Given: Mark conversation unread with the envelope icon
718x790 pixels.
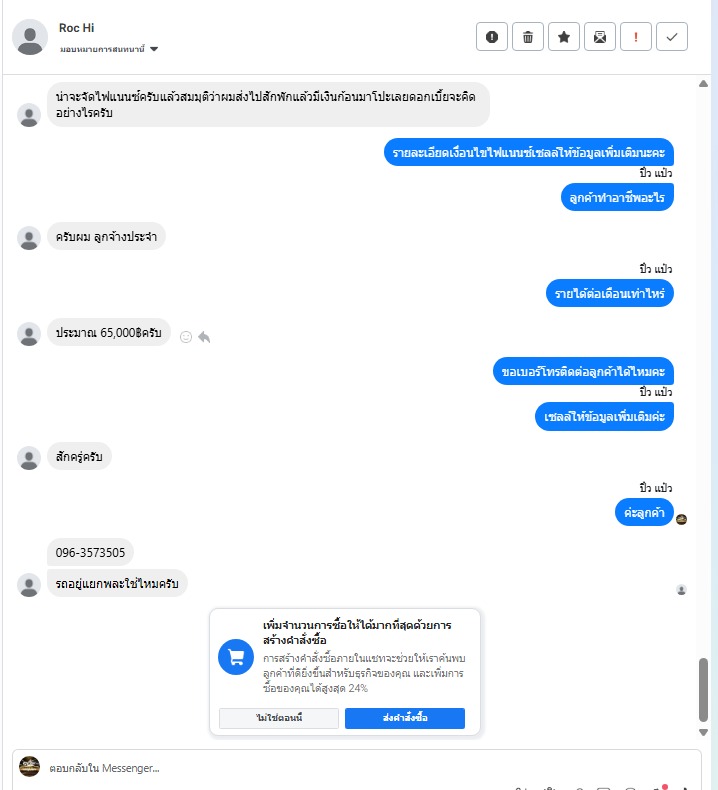Looking at the screenshot, I should click(x=600, y=37).
